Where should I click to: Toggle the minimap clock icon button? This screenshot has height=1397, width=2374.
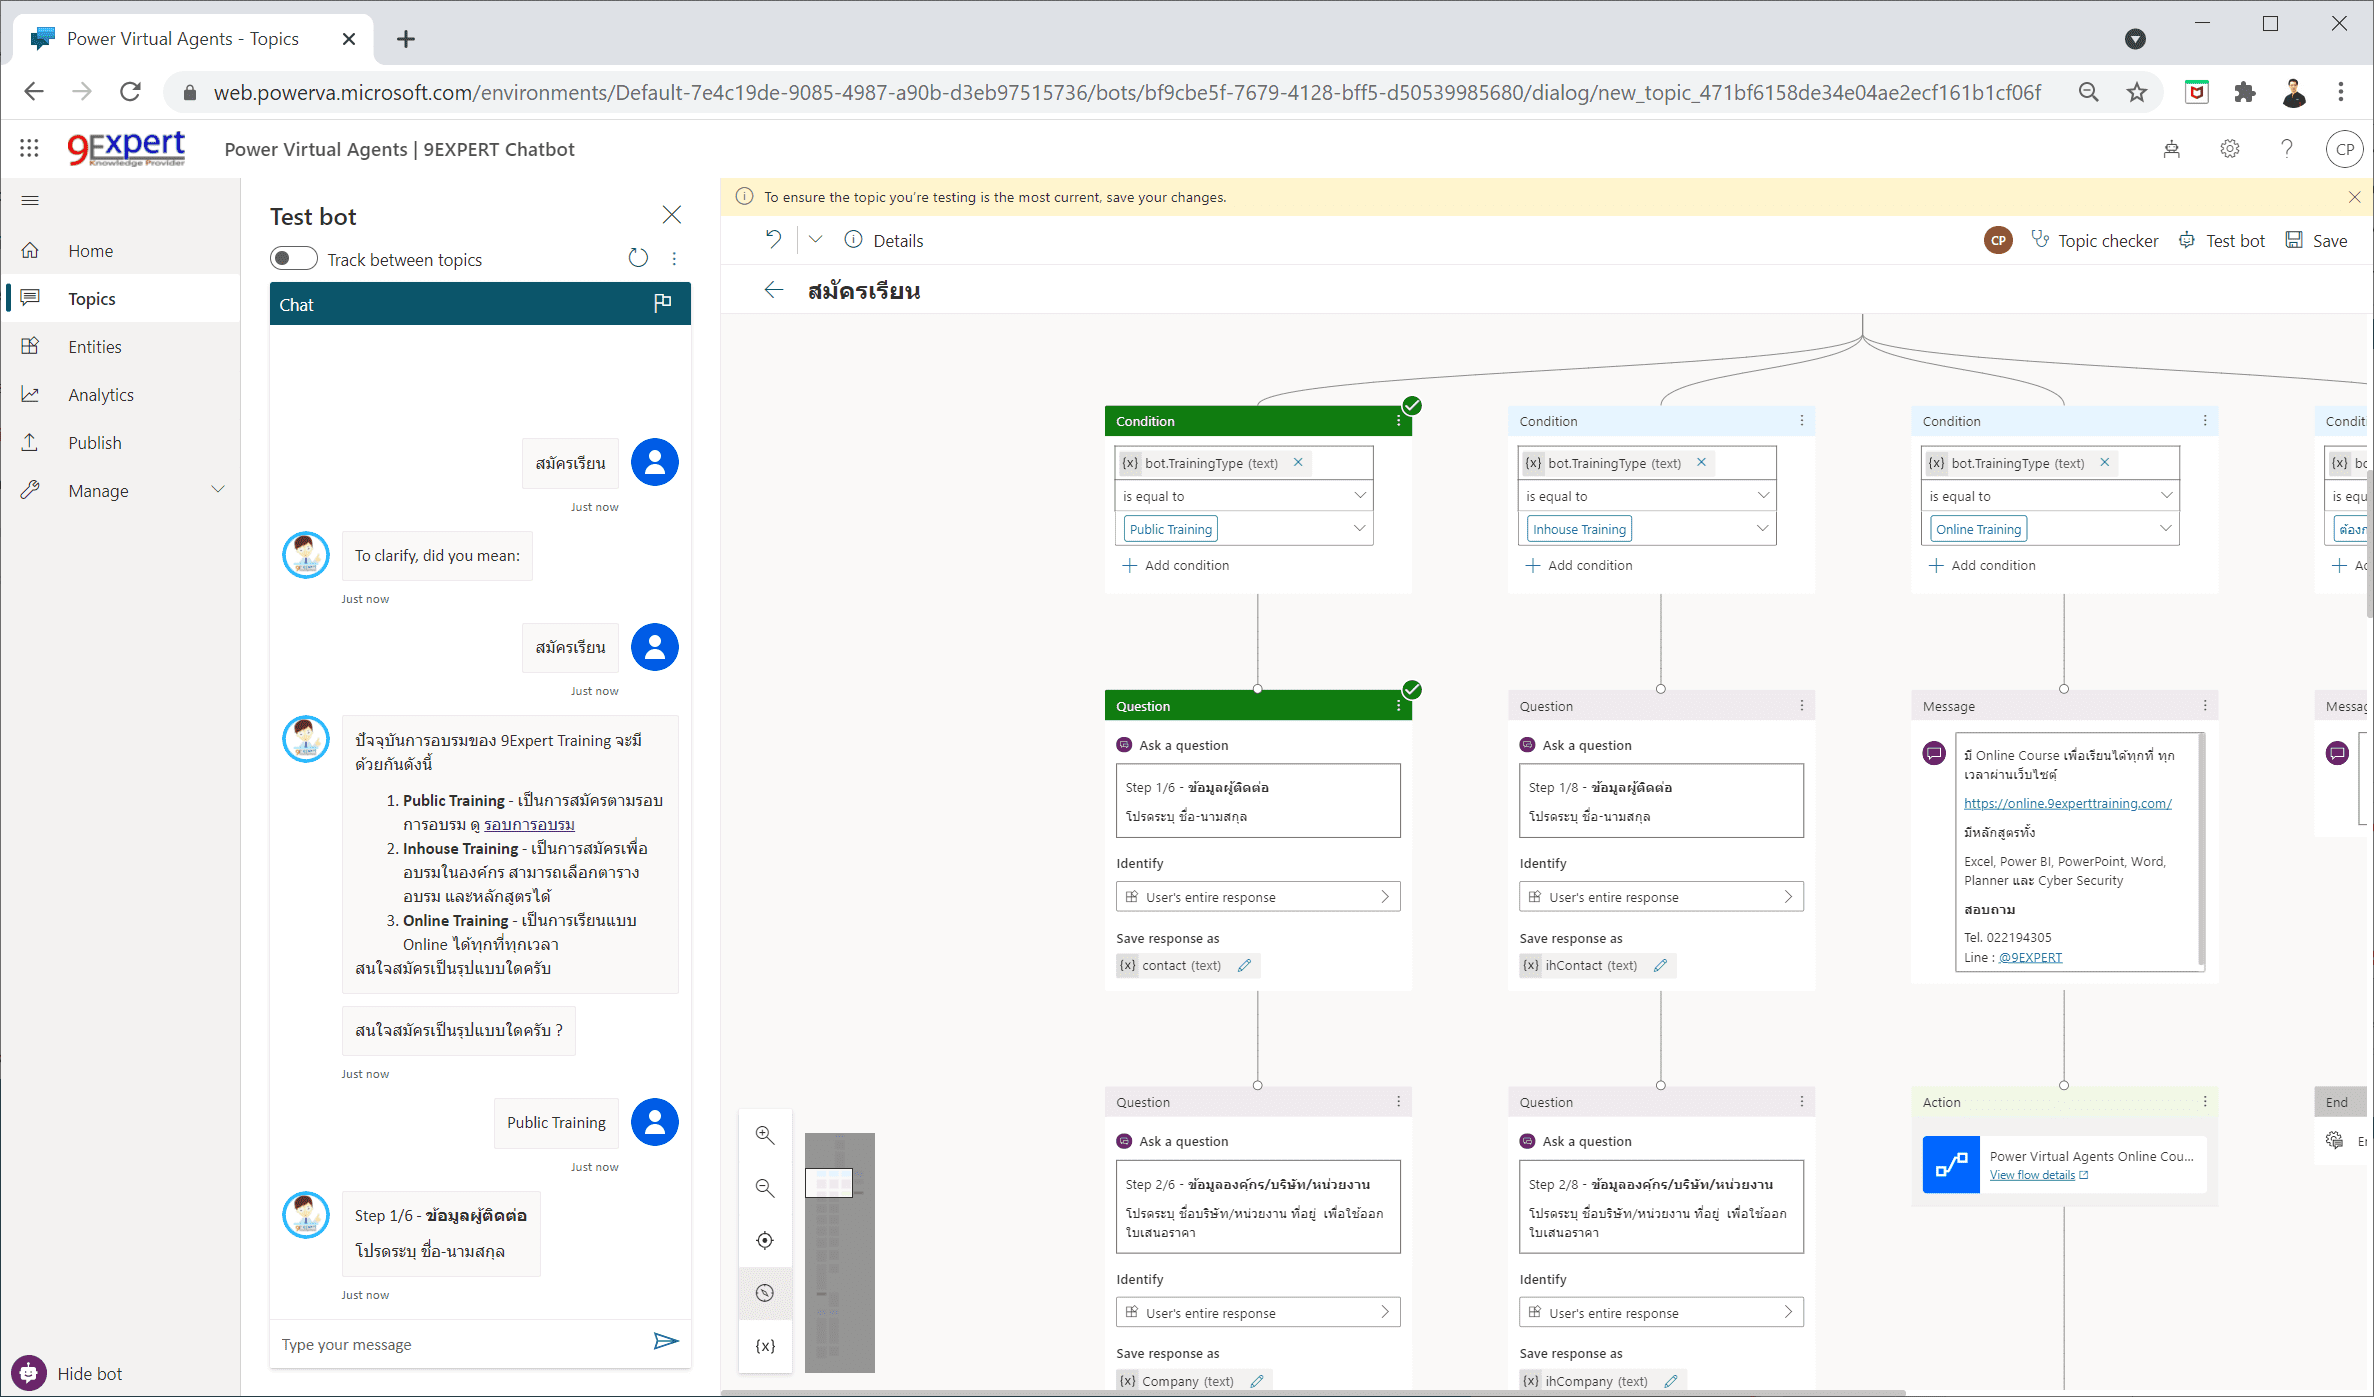point(765,1293)
